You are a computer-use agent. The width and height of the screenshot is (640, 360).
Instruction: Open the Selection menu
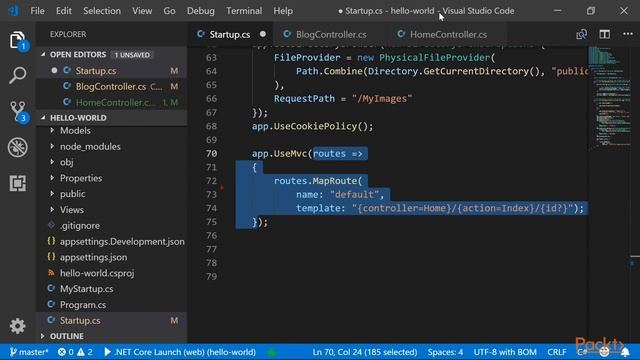tap(102, 11)
